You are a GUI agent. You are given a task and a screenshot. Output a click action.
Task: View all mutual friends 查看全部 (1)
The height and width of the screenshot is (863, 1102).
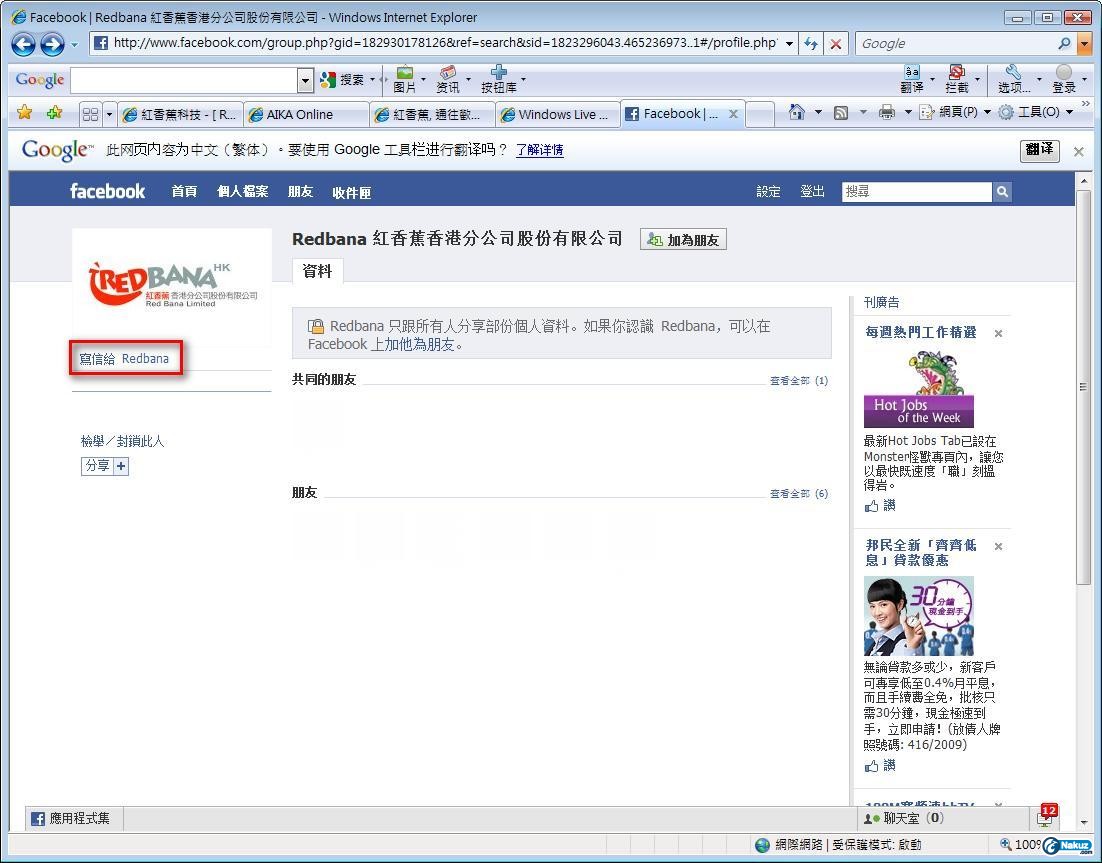799,381
